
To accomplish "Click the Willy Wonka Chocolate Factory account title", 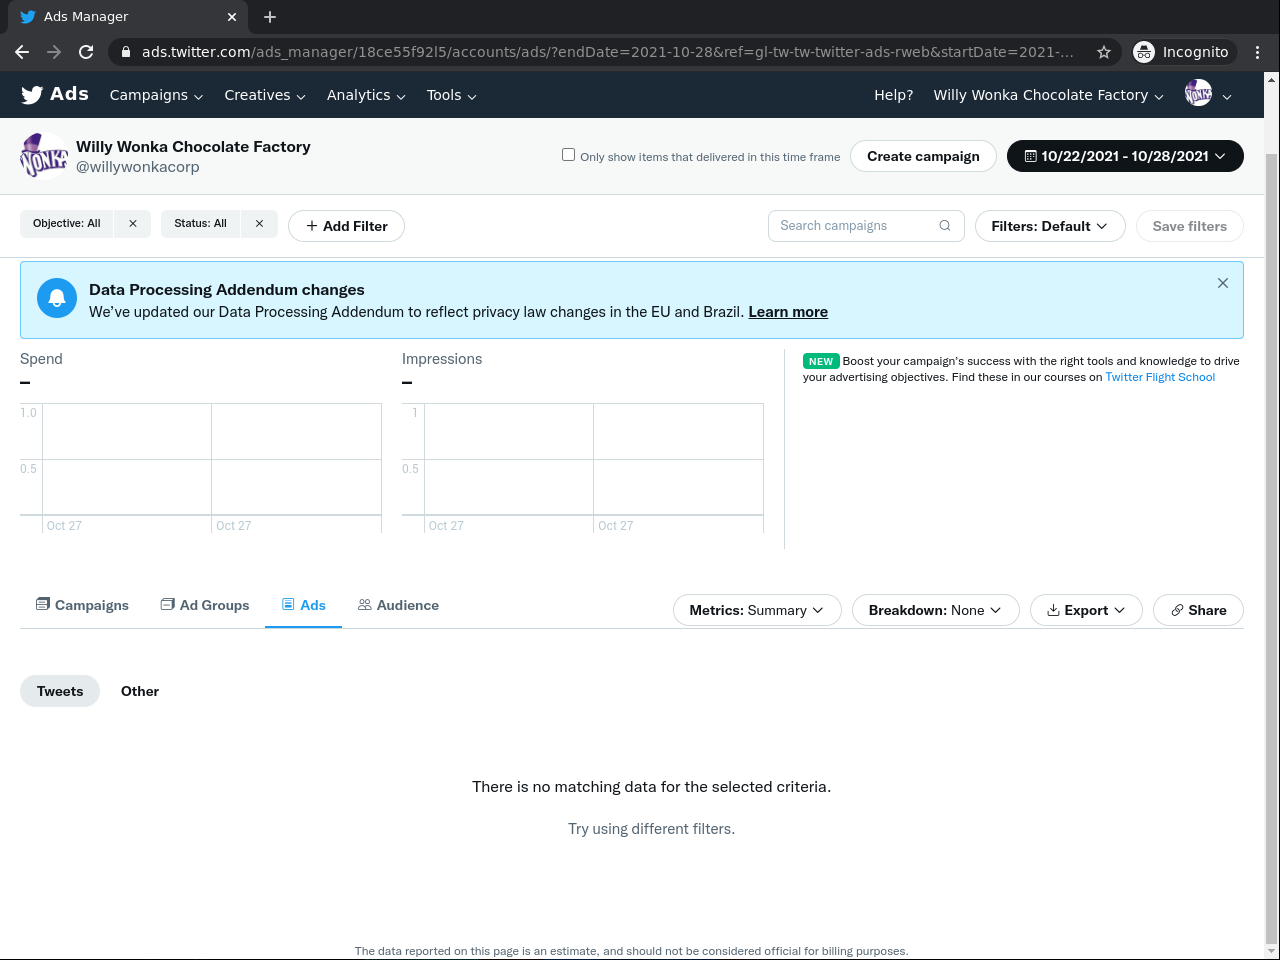I will click(x=193, y=147).
